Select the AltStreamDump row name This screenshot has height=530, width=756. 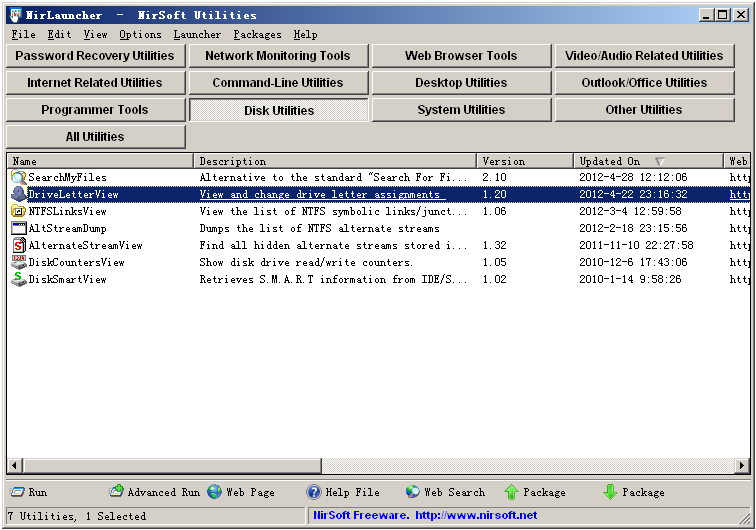[x=68, y=228]
